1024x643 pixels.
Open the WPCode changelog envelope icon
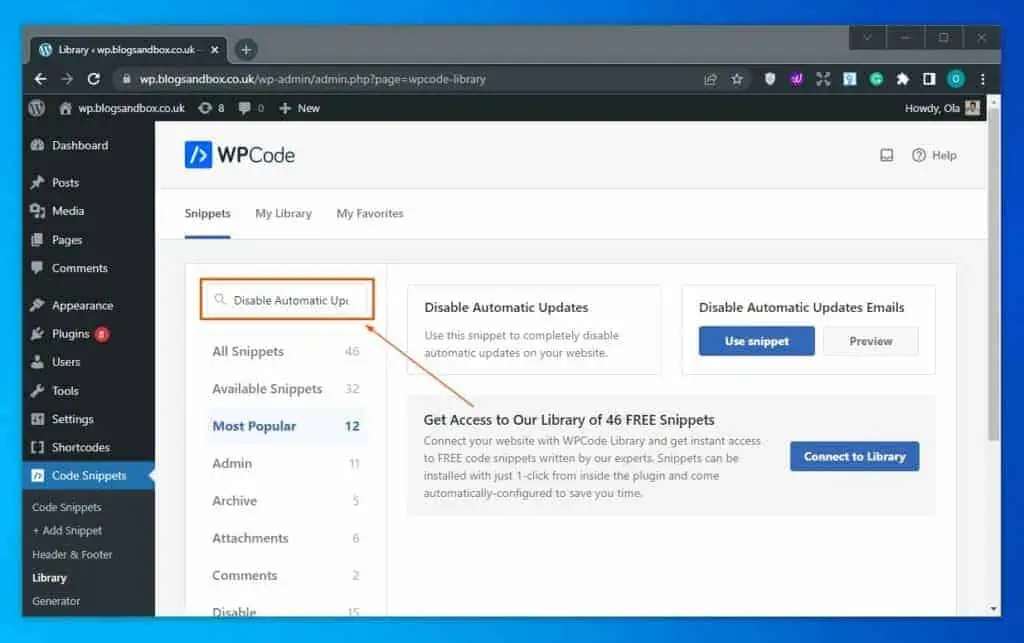coord(886,155)
